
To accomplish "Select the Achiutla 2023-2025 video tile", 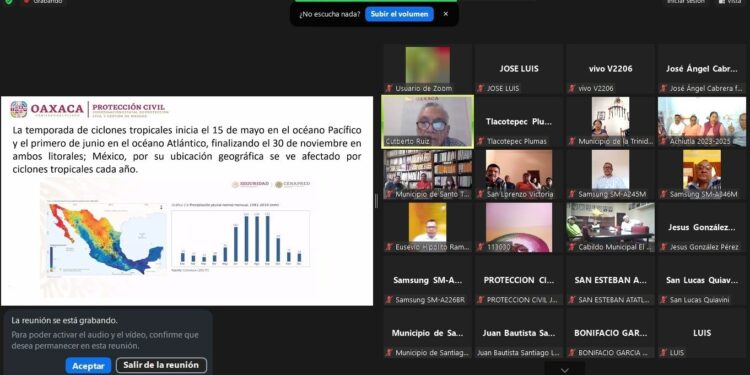I will tap(702, 122).
